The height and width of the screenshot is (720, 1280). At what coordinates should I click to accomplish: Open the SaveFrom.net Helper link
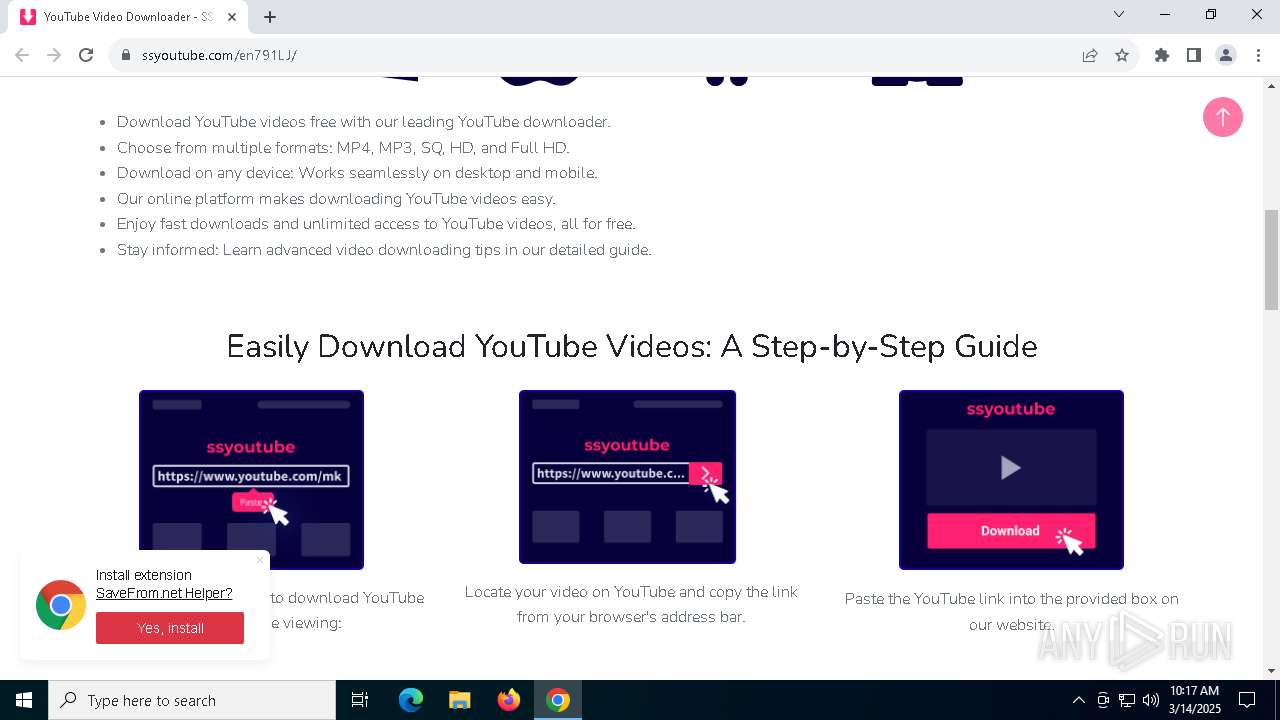pyautogui.click(x=164, y=593)
